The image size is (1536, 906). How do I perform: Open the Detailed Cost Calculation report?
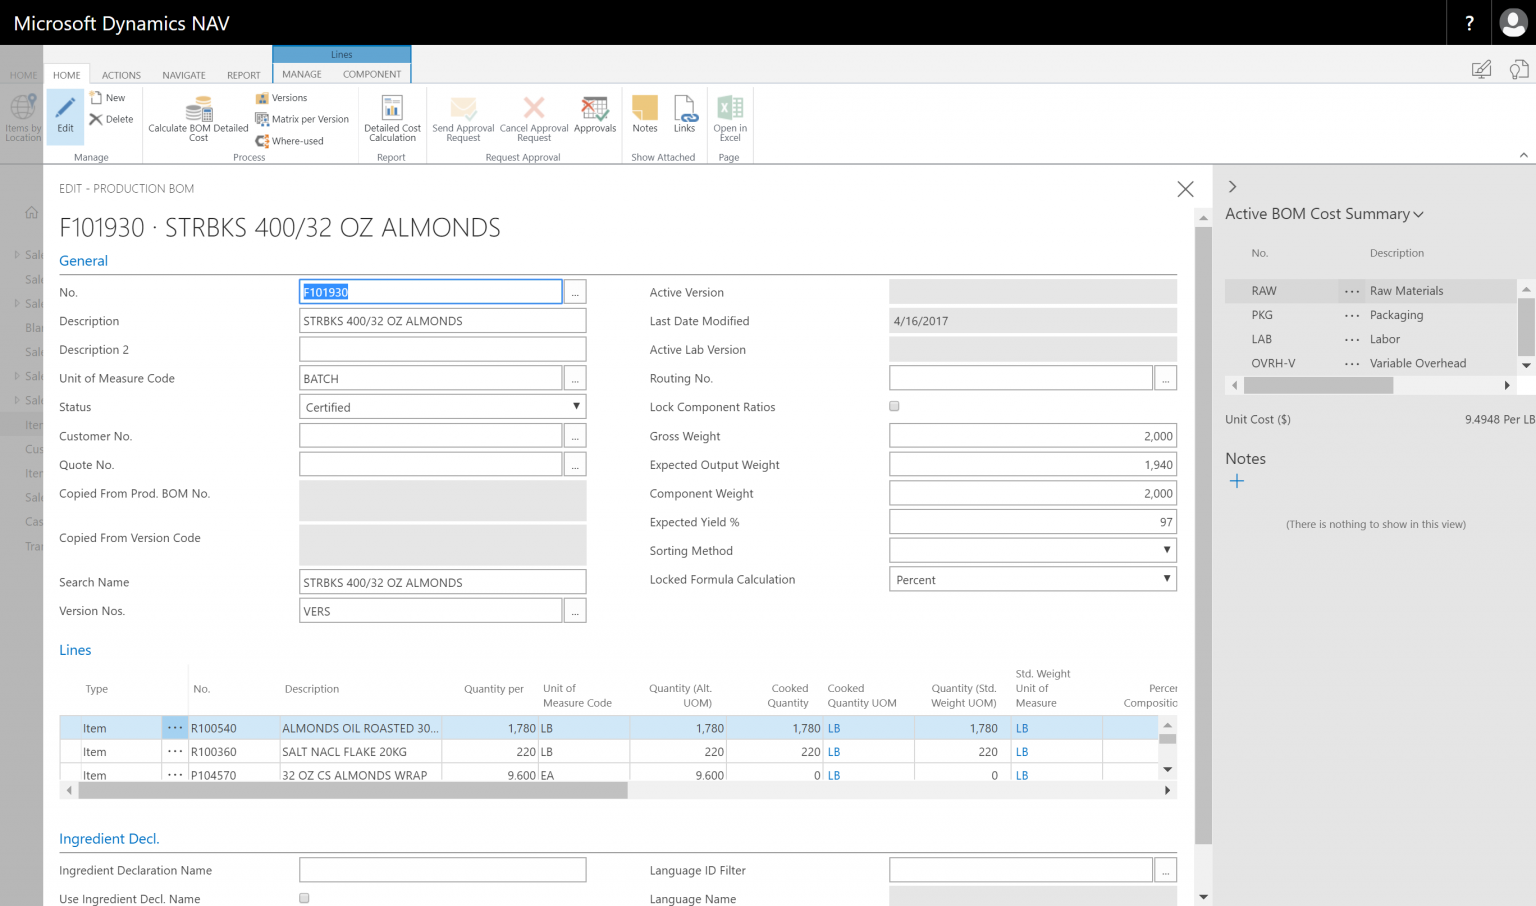[391, 115]
